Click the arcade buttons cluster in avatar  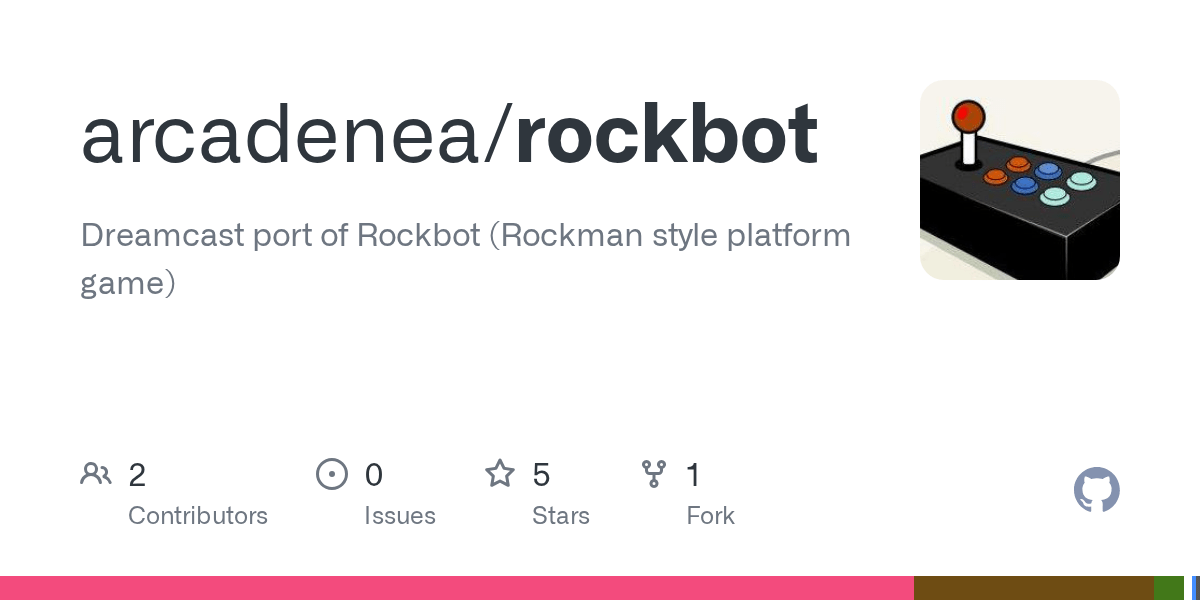point(1040,179)
